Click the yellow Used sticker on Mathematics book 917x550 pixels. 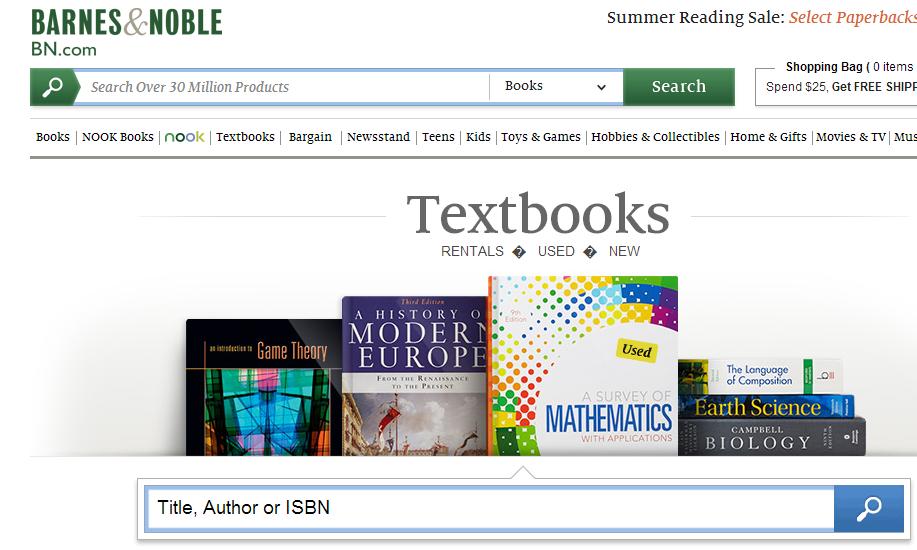coord(636,350)
